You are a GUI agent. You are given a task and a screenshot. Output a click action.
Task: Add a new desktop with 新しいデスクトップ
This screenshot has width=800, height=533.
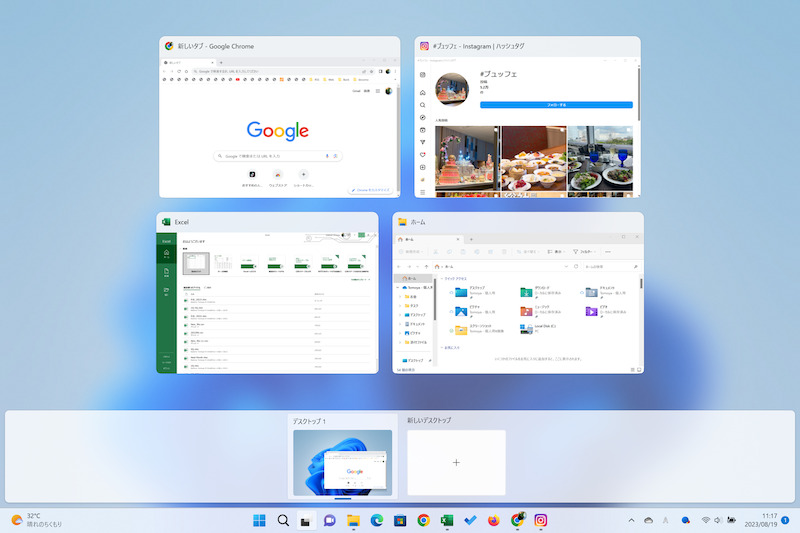(x=456, y=462)
